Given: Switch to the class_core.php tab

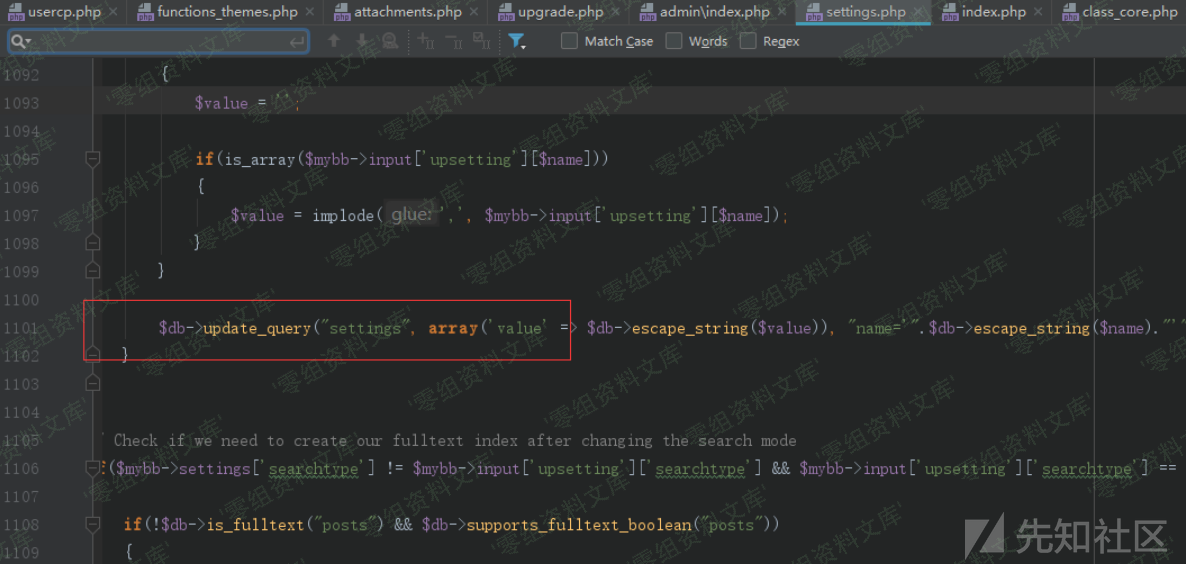Looking at the screenshot, I should point(1129,12).
